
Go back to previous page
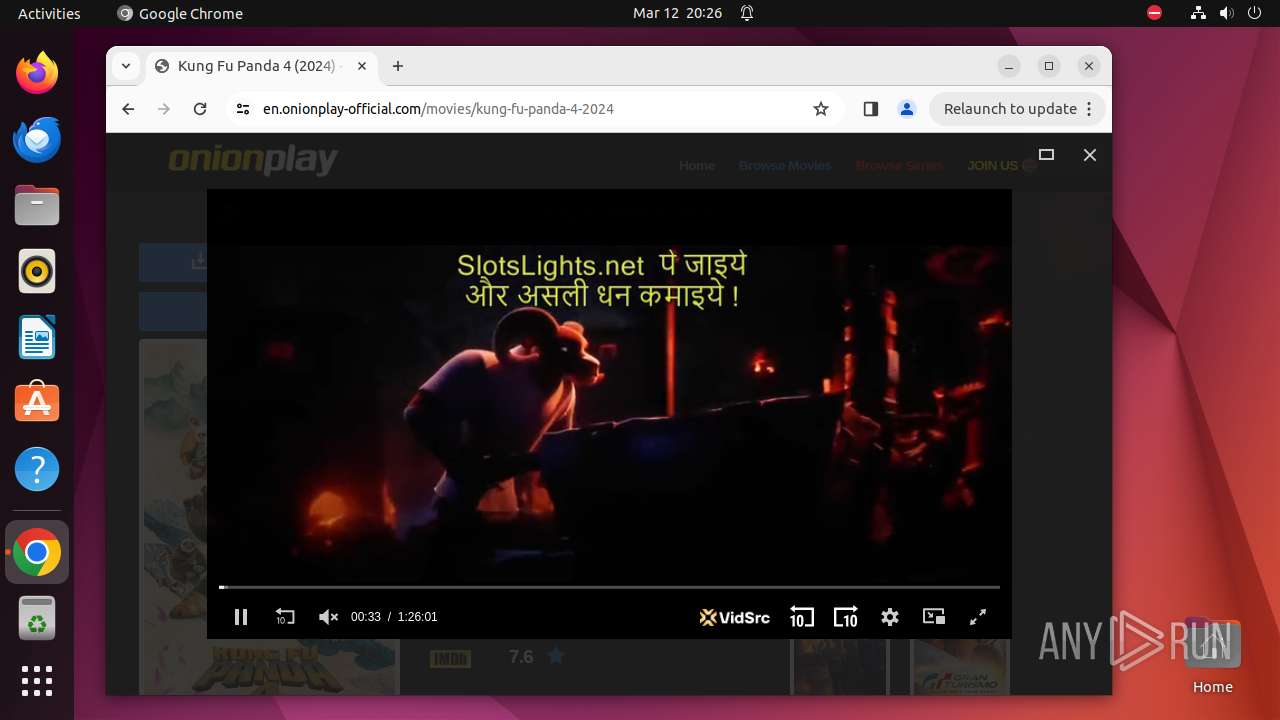pyautogui.click(x=128, y=109)
